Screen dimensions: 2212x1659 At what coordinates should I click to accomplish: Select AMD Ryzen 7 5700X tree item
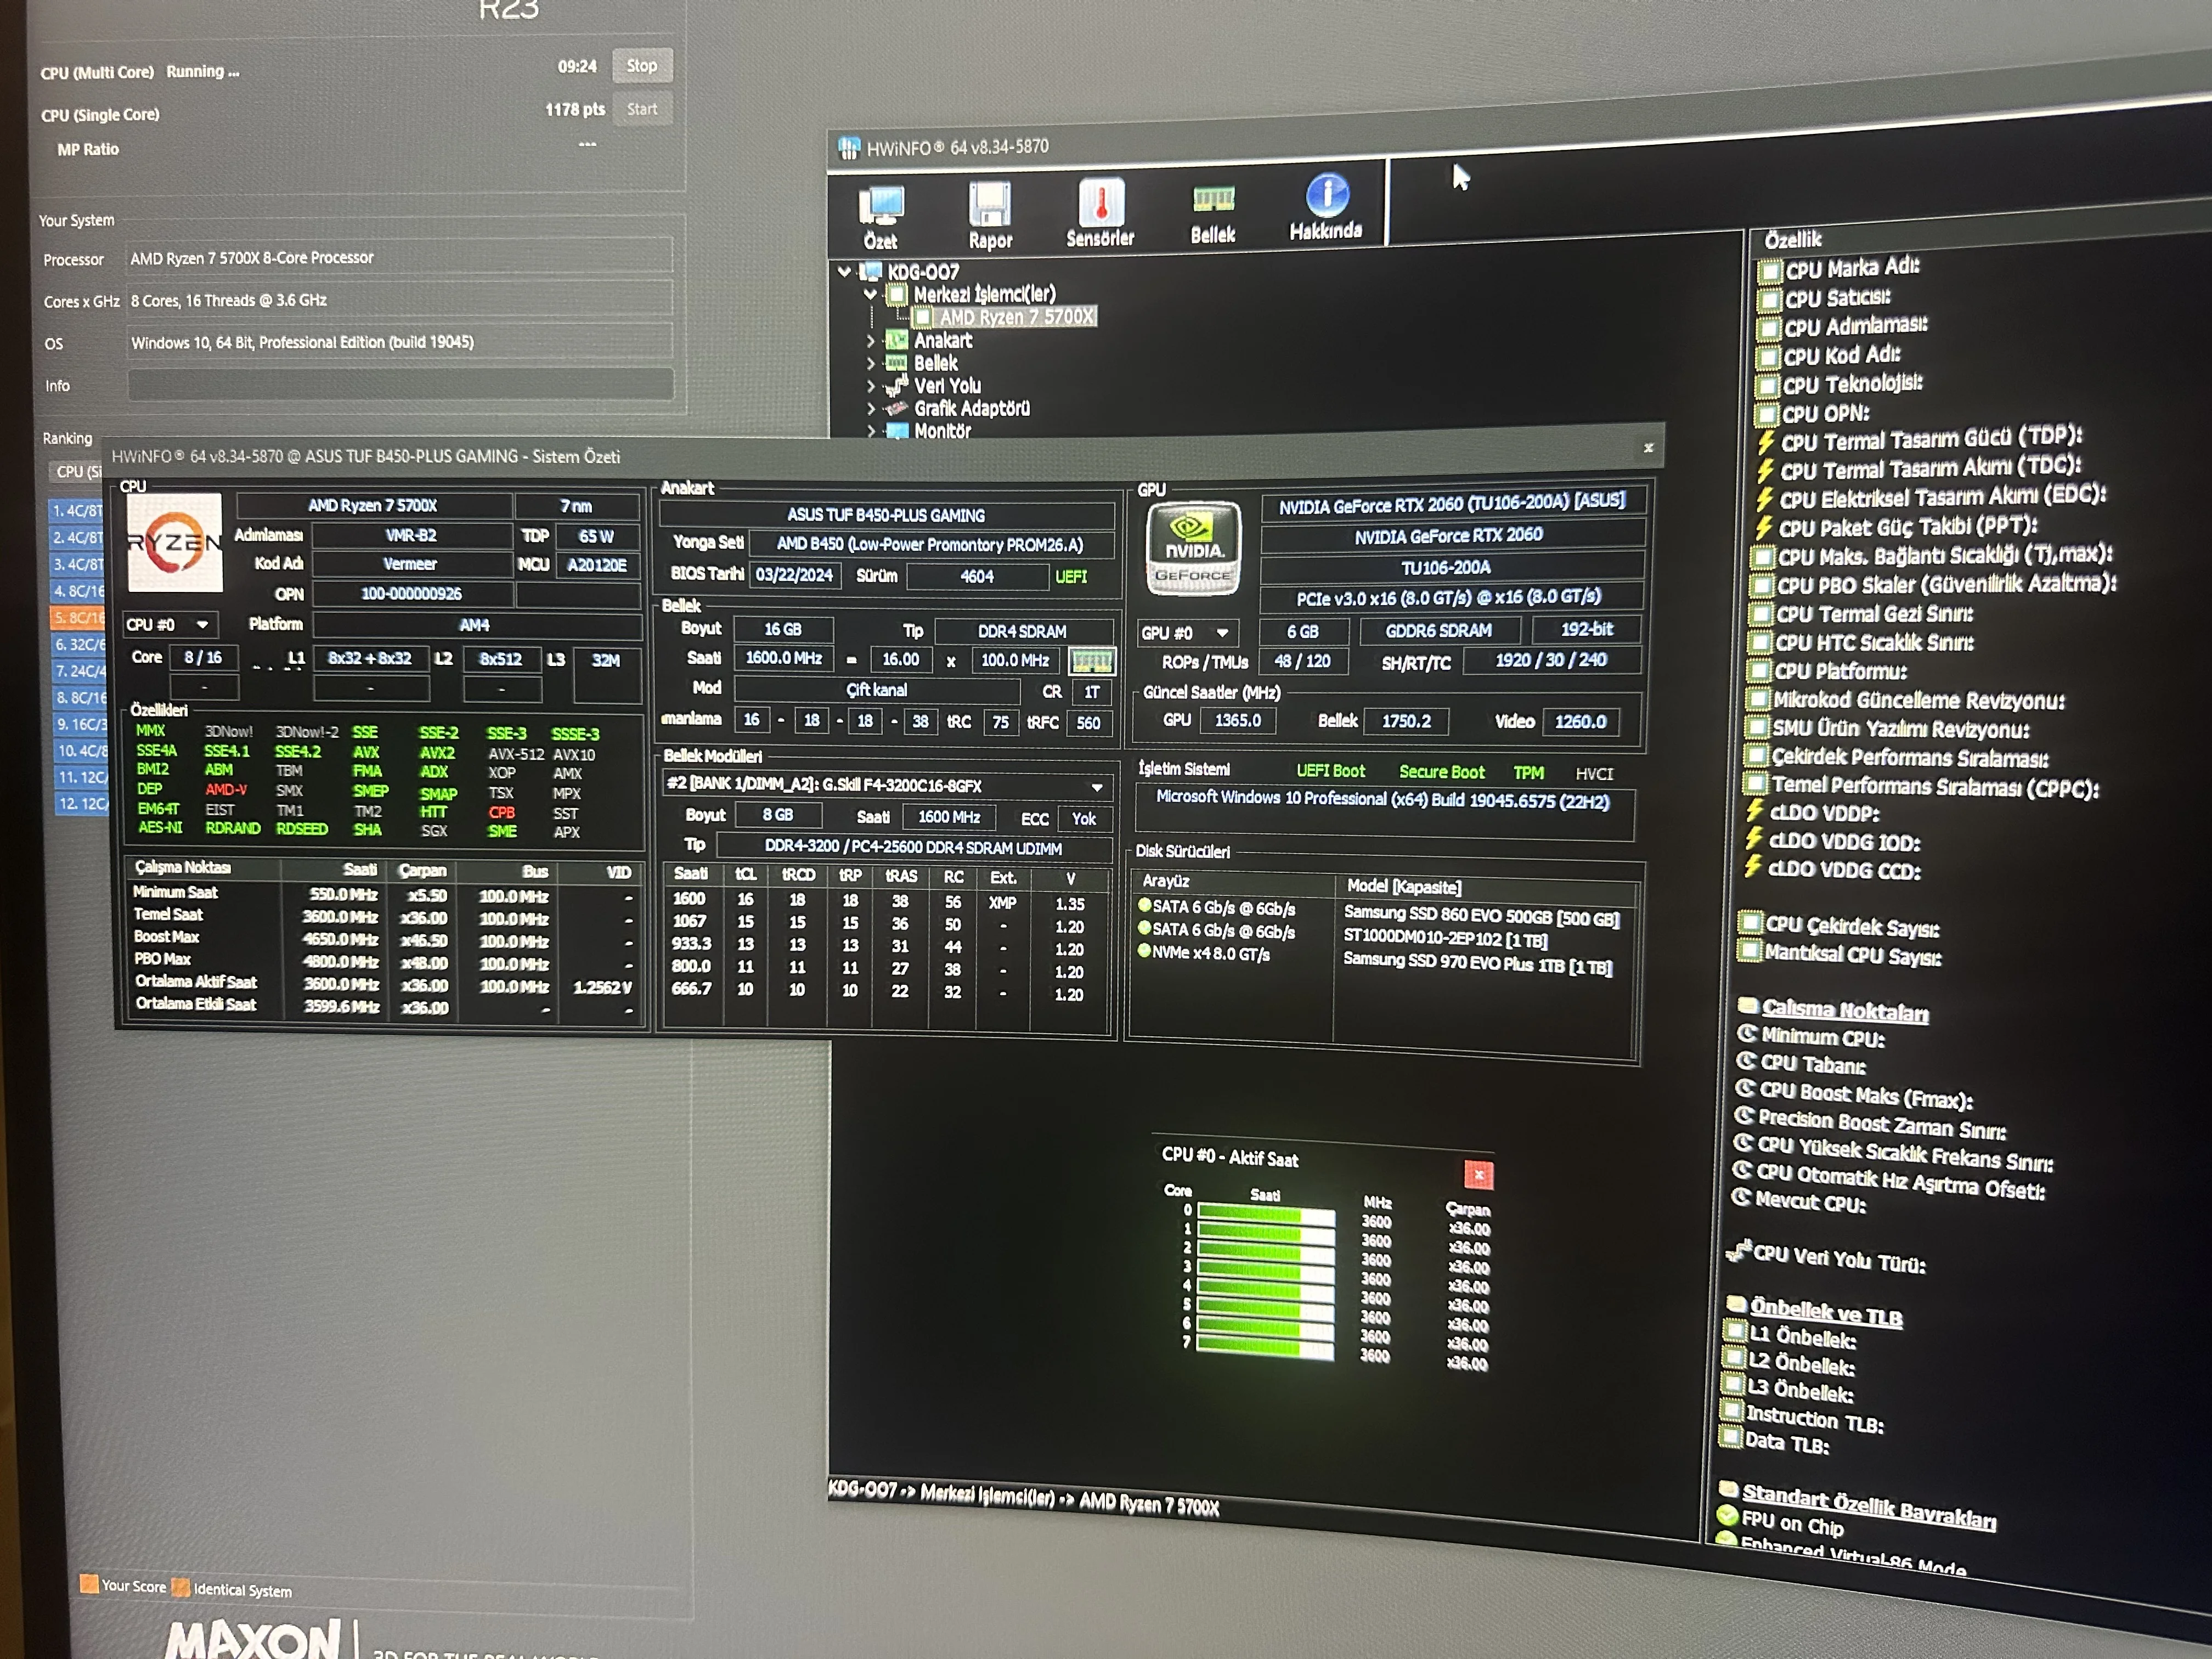pyautogui.click(x=1015, y=317)
